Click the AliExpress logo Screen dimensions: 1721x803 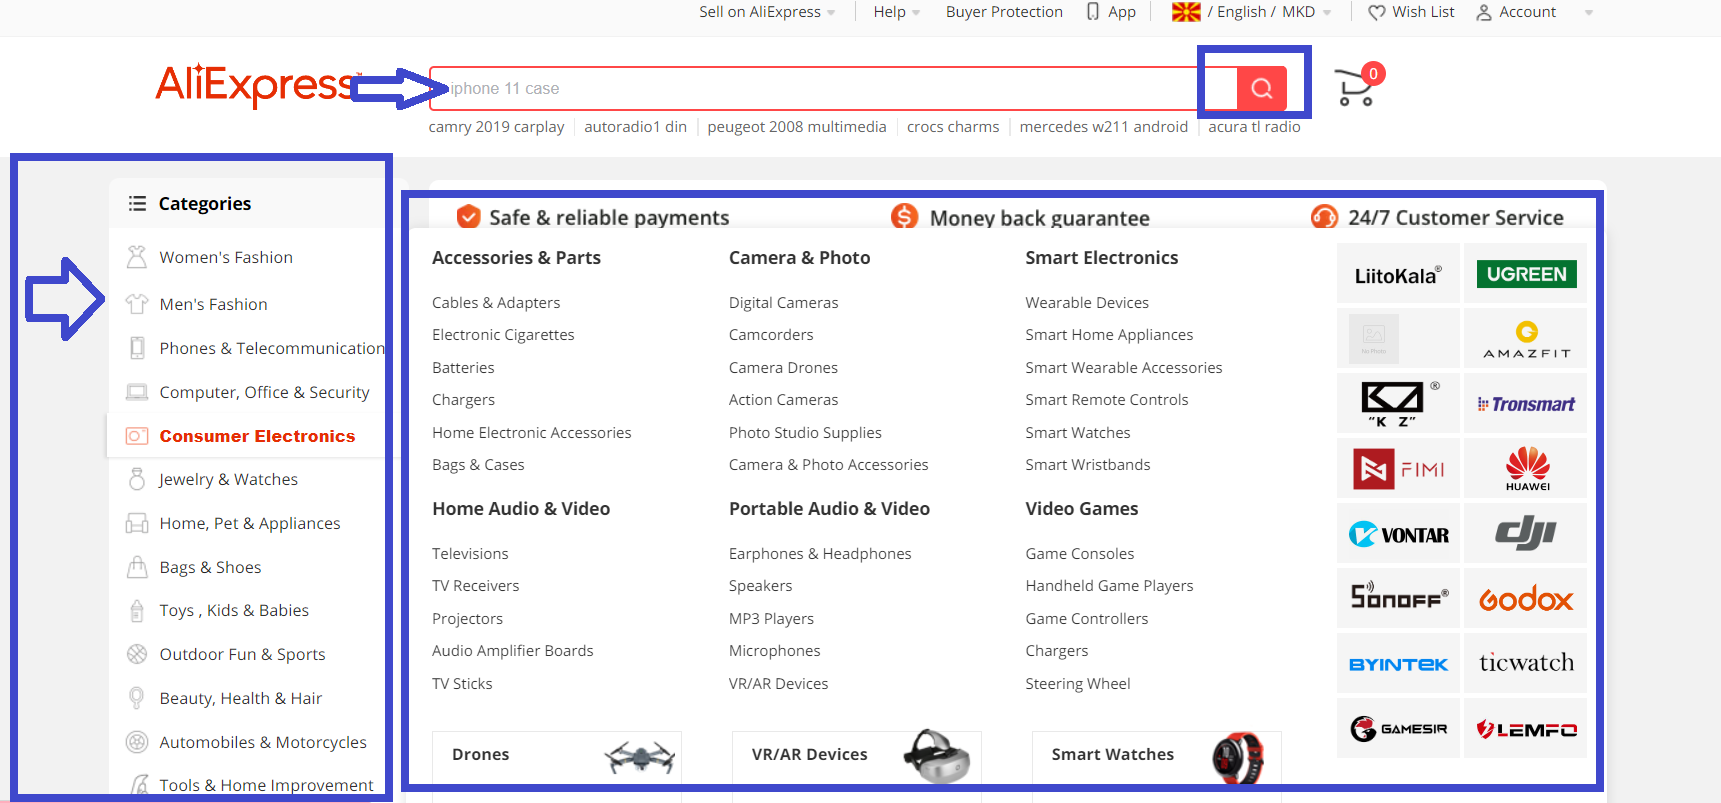tap(255, 84)
